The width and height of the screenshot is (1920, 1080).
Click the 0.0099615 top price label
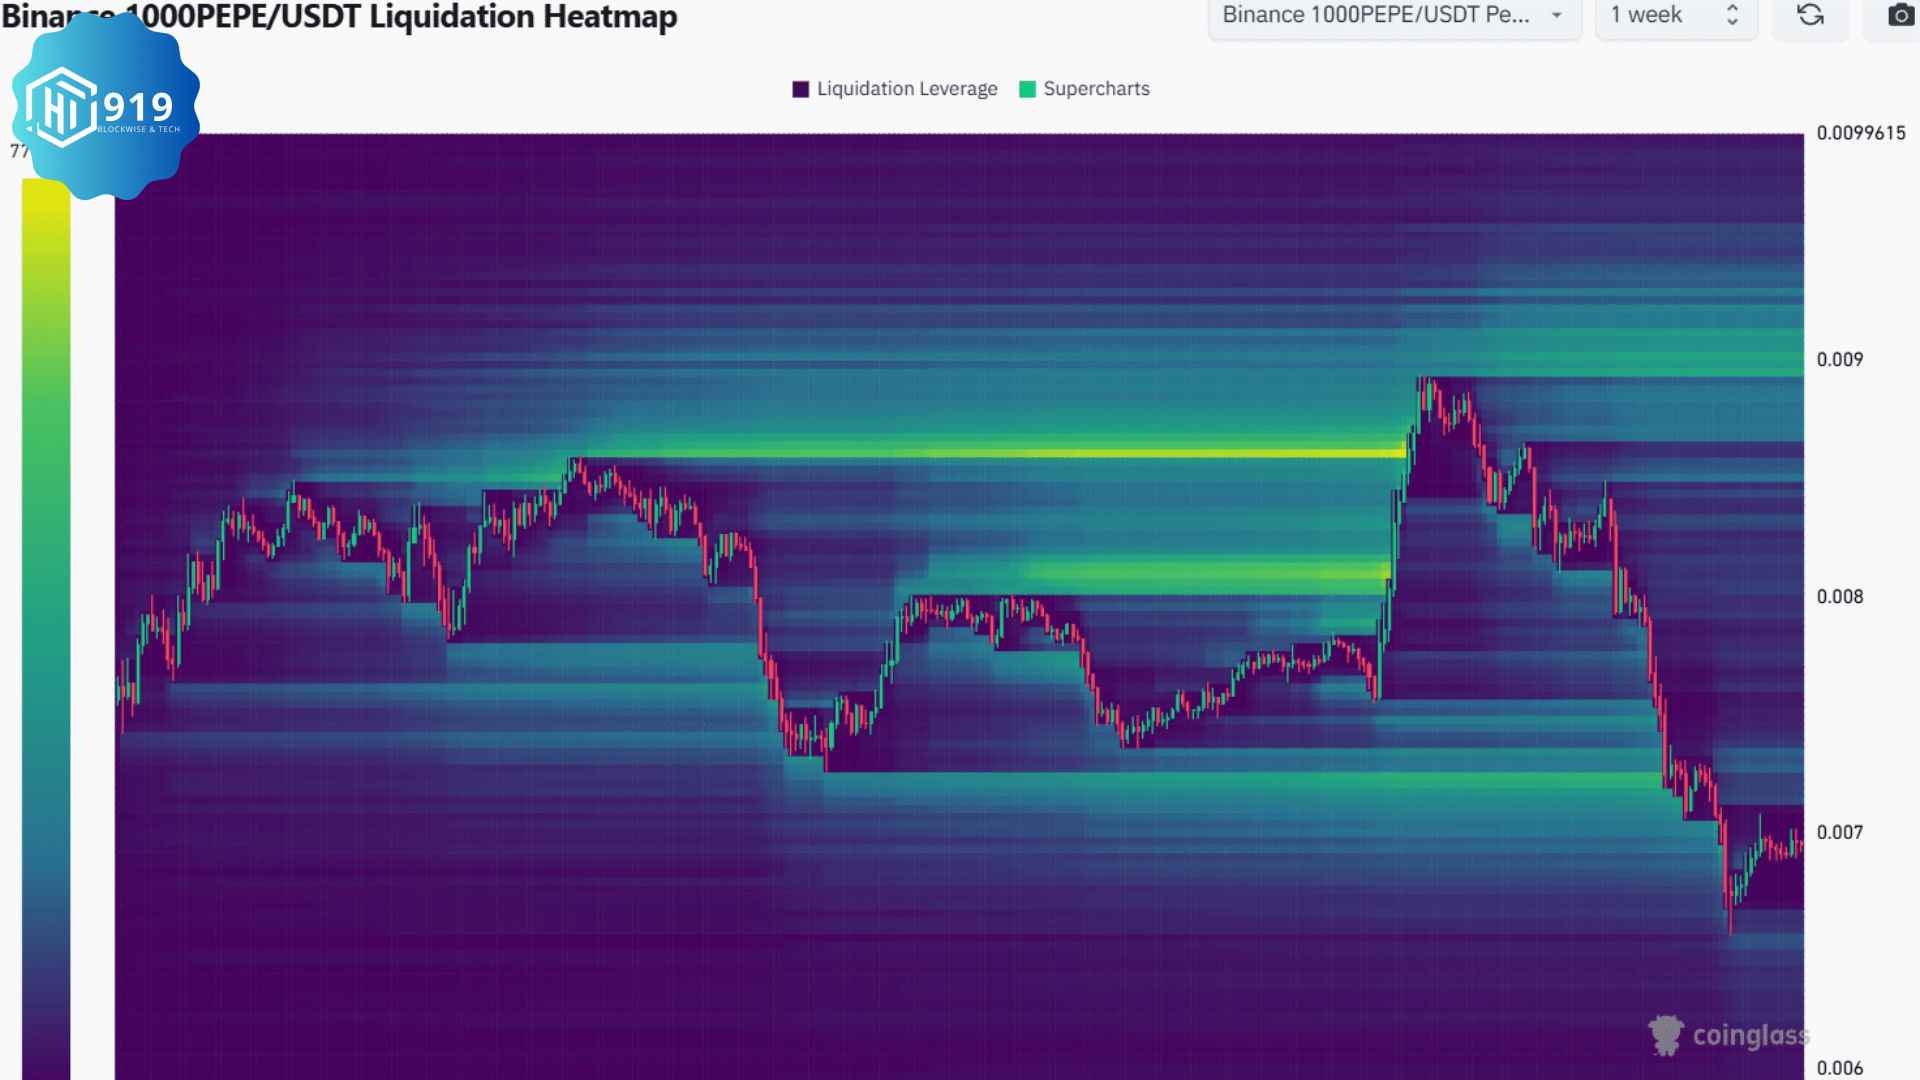(1861, 133)
